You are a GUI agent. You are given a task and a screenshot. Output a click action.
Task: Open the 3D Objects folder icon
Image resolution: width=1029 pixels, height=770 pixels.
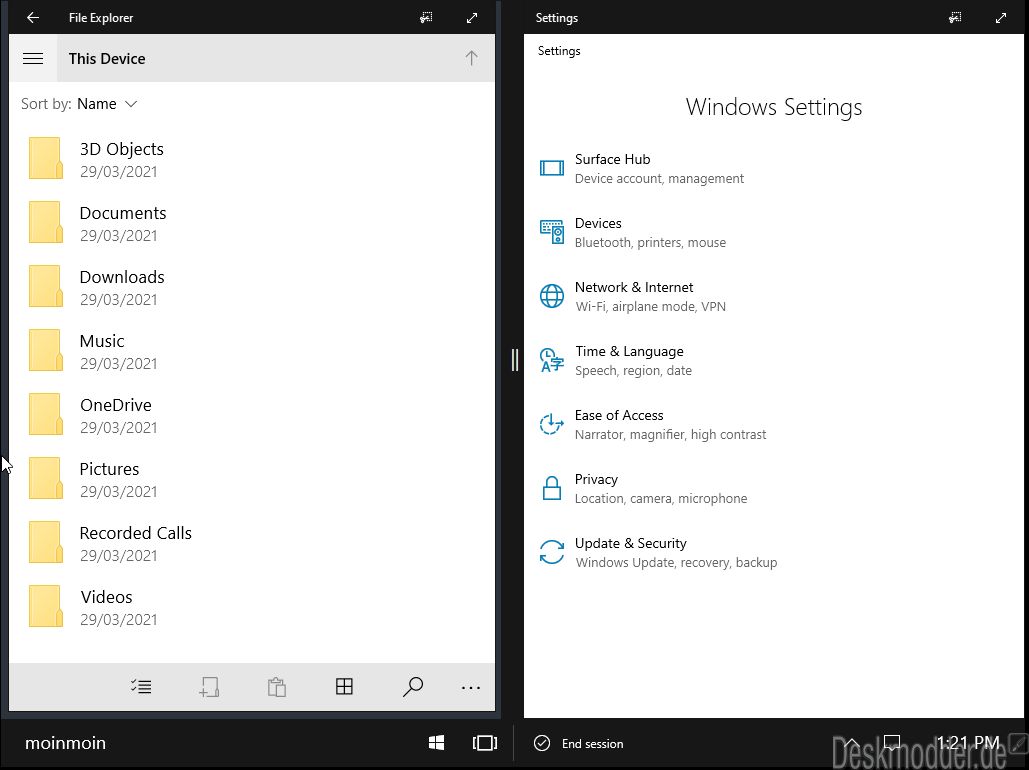[x=45, y=158]
